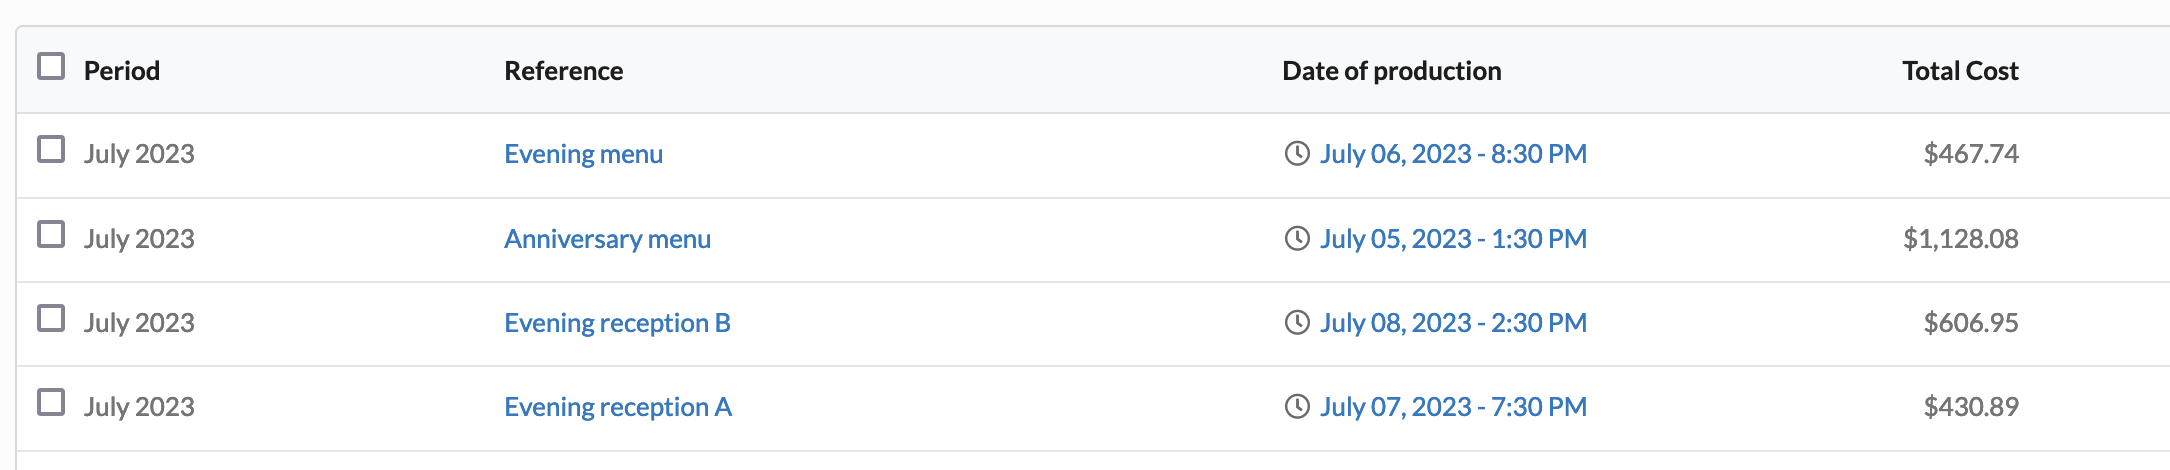Click clock icon beside July 08 date
The image size is (2170, 470).
point(1297,323)
